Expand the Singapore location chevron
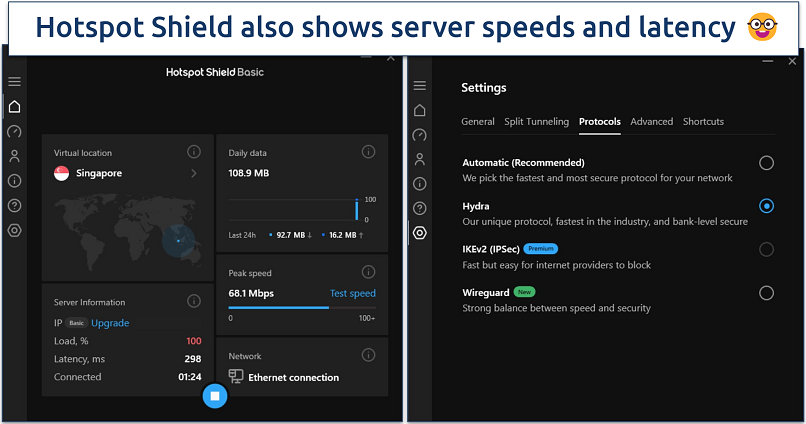 tap(194, 174)
